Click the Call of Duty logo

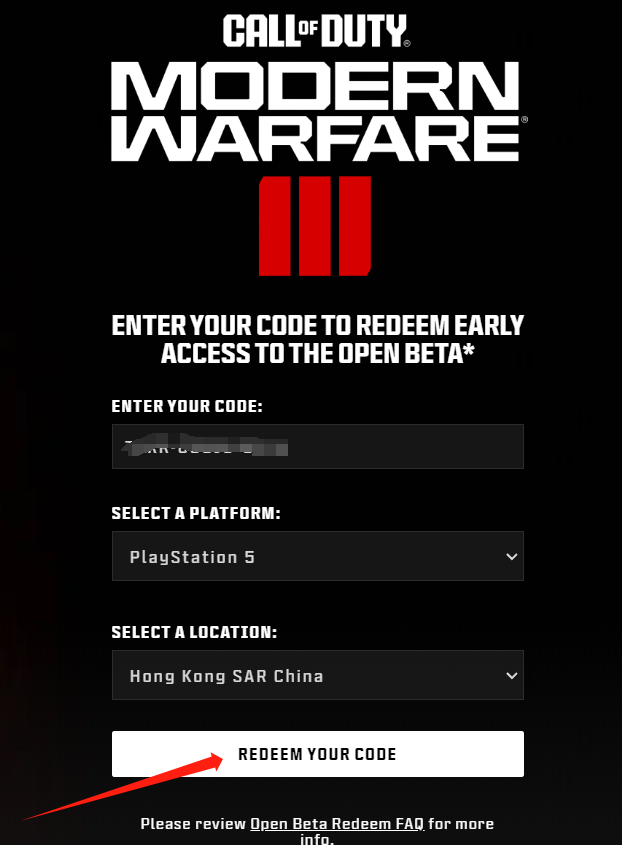(x=316, y=31)
